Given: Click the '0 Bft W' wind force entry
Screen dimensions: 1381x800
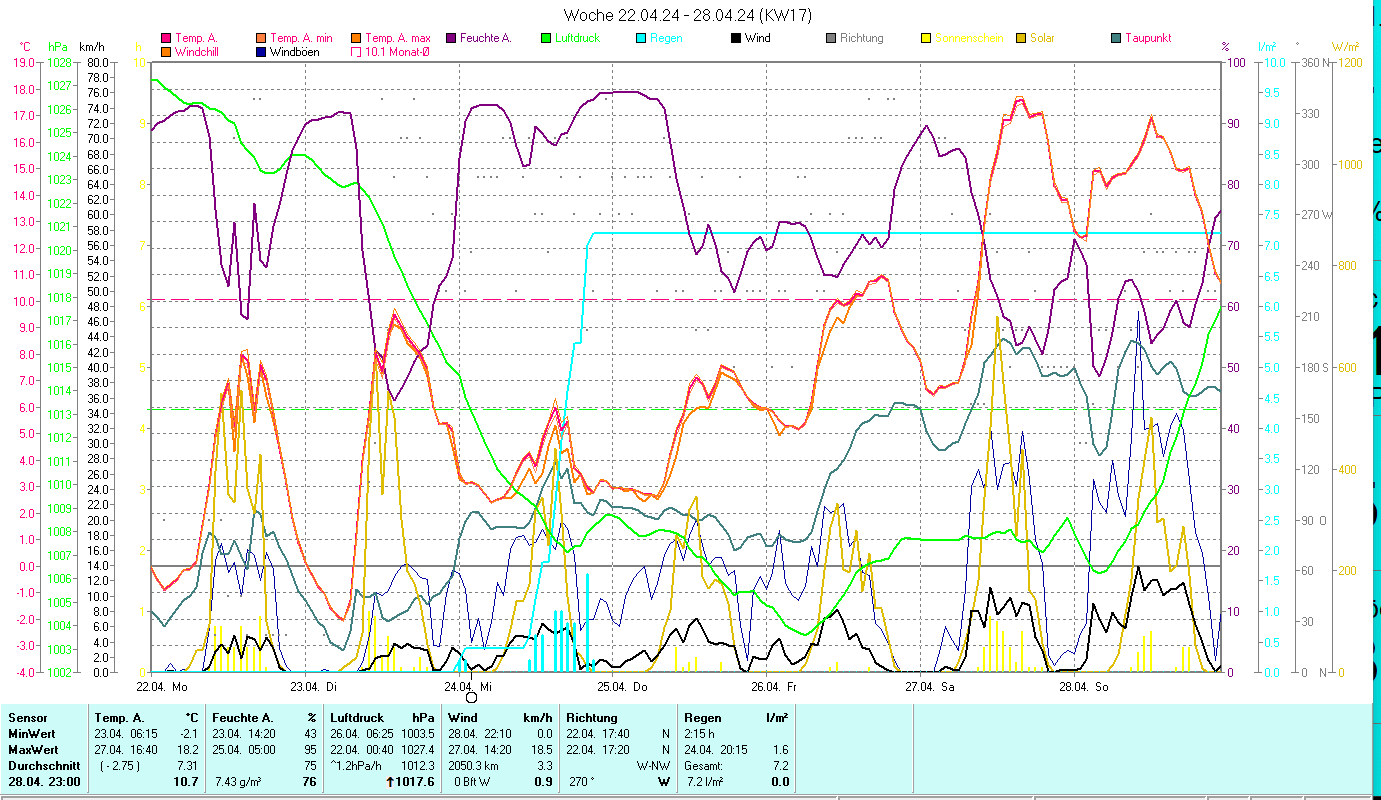Looking at the screenshot, I should tap(474, 782).
